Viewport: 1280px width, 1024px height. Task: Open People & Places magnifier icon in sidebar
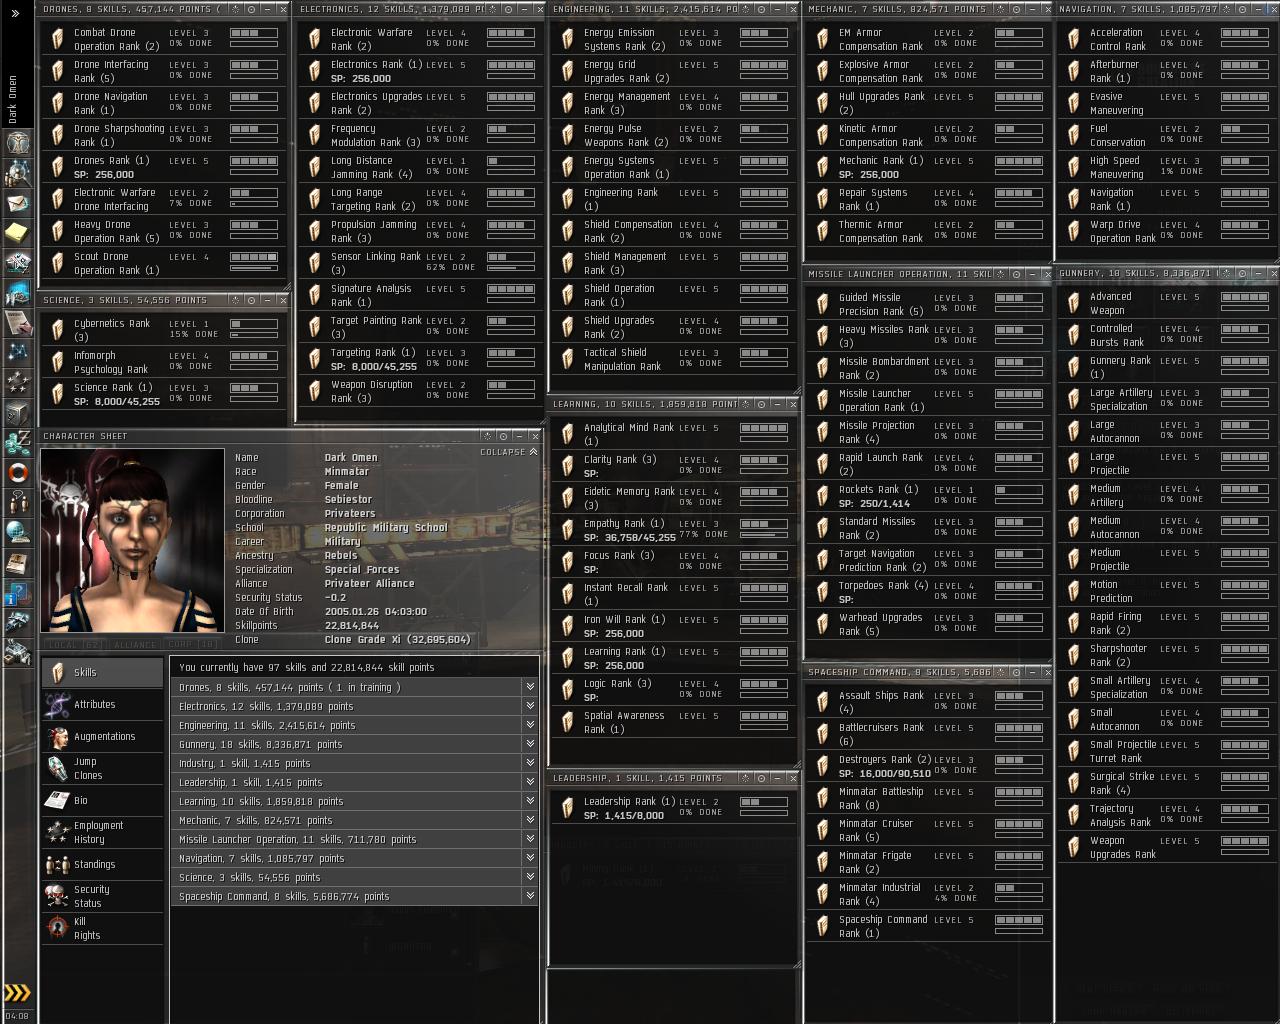[17, 173]
